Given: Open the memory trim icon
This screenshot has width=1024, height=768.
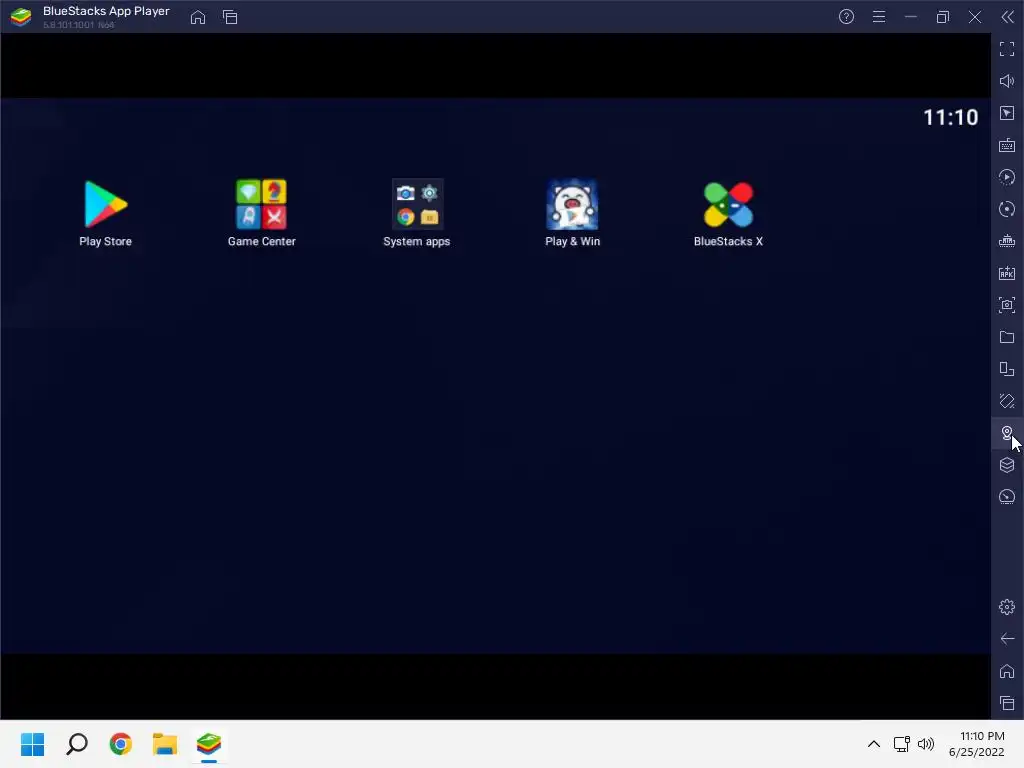Looking at the screenshot, I should 1007,241.
